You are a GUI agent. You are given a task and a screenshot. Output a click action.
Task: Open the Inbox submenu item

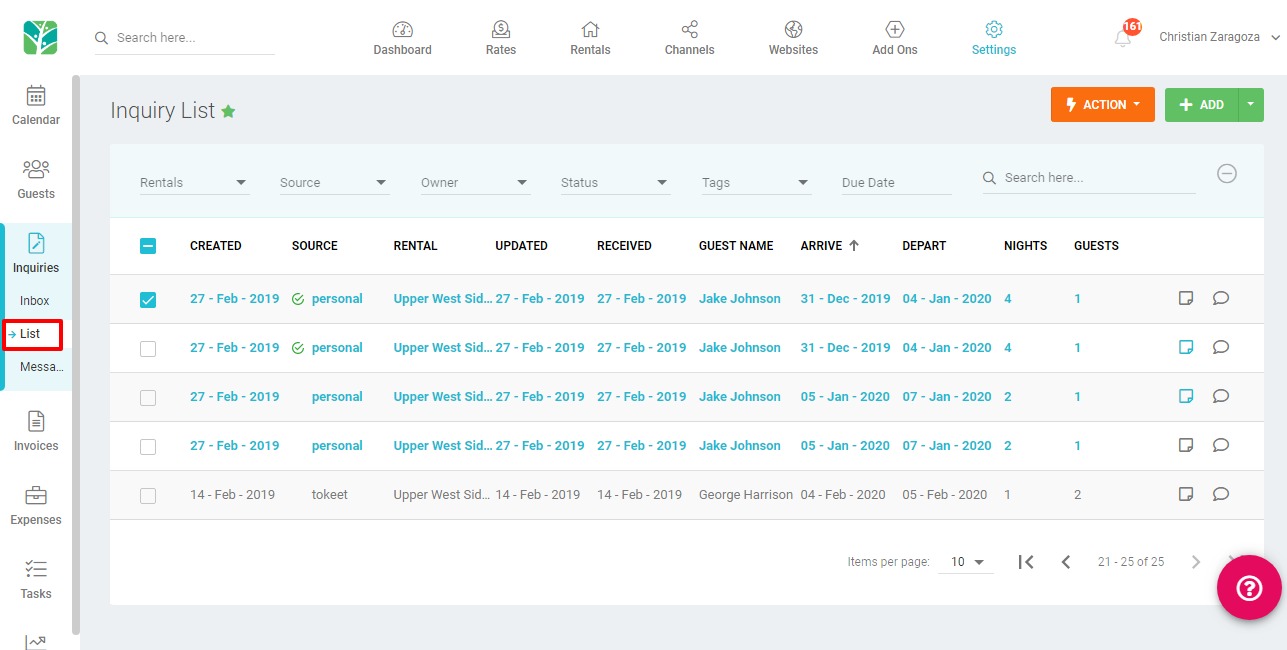(x=35, y=301)
